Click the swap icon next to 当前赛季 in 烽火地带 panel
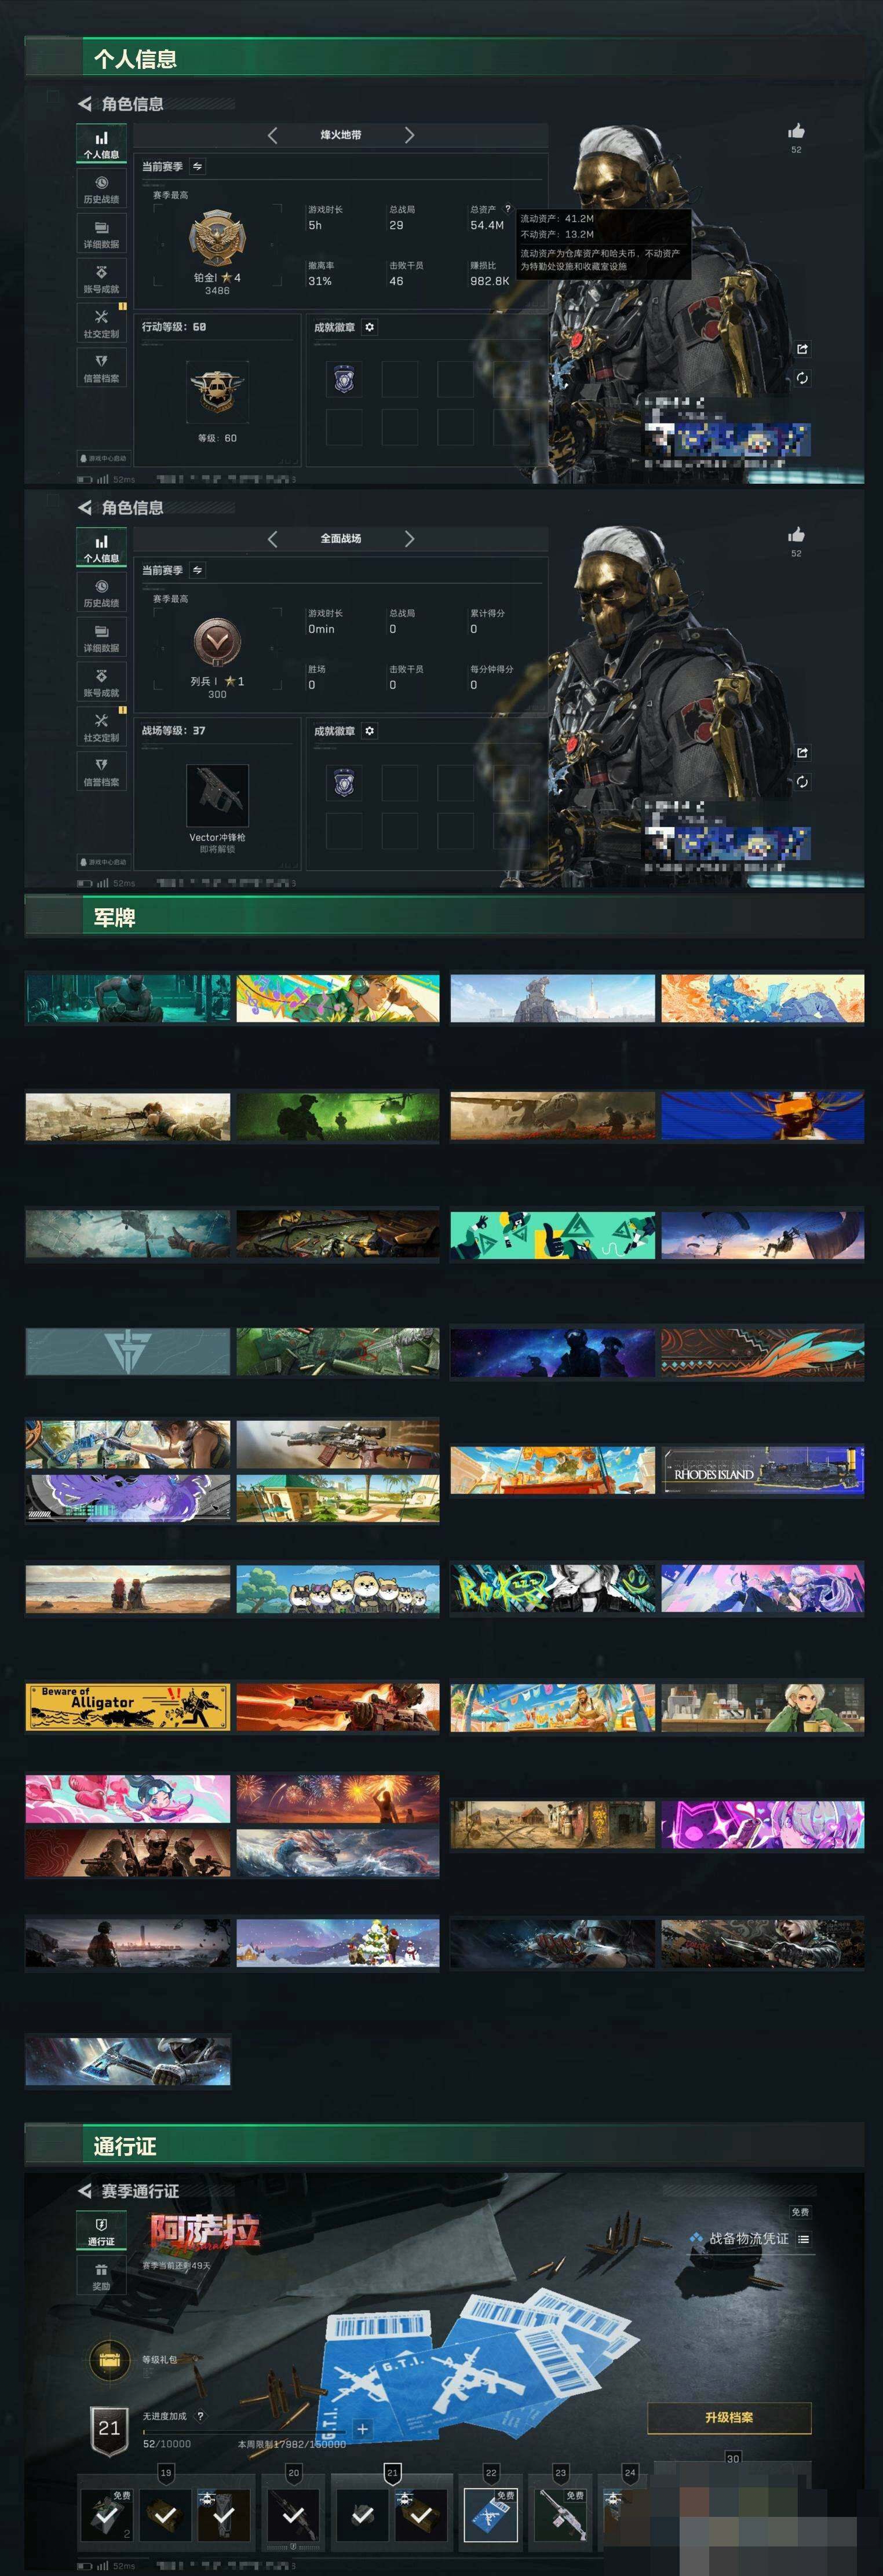The image size is (883, 2576). 197,166
